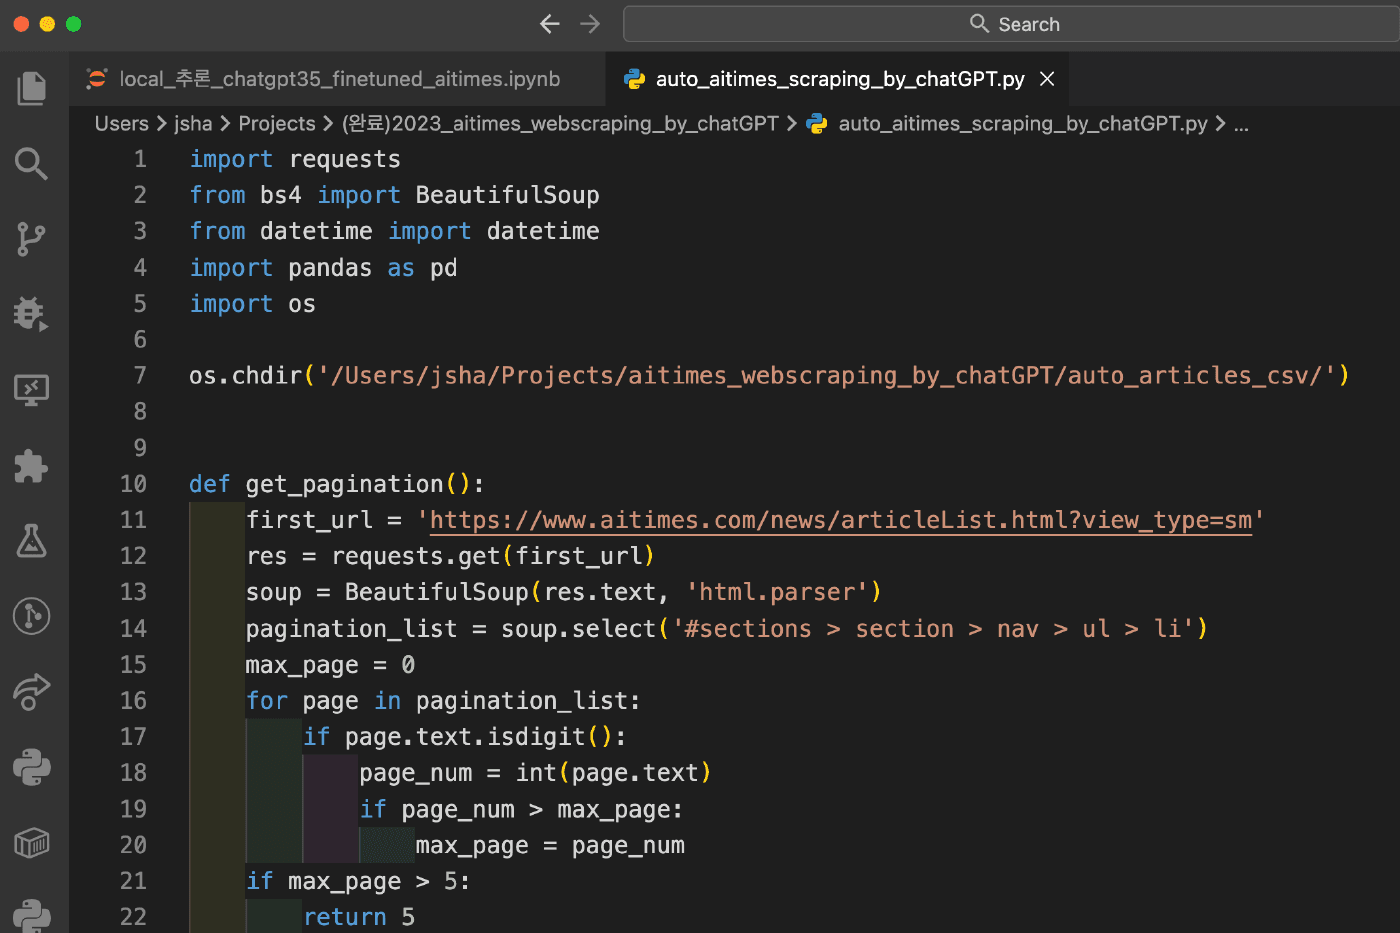
Task: Open the Git Graph circular icon
Action: coord(32,616)
